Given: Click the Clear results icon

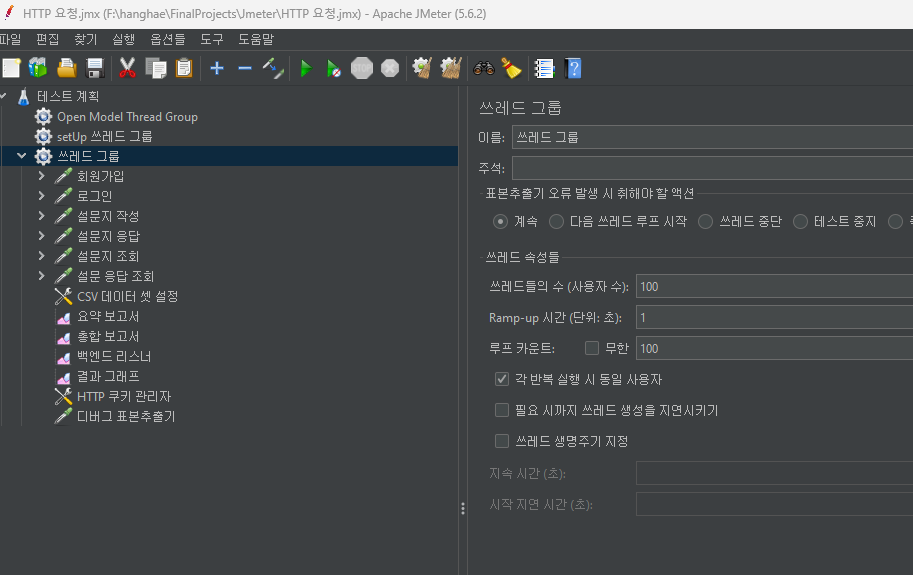Looking at the screenshot, I should point(422,68).
